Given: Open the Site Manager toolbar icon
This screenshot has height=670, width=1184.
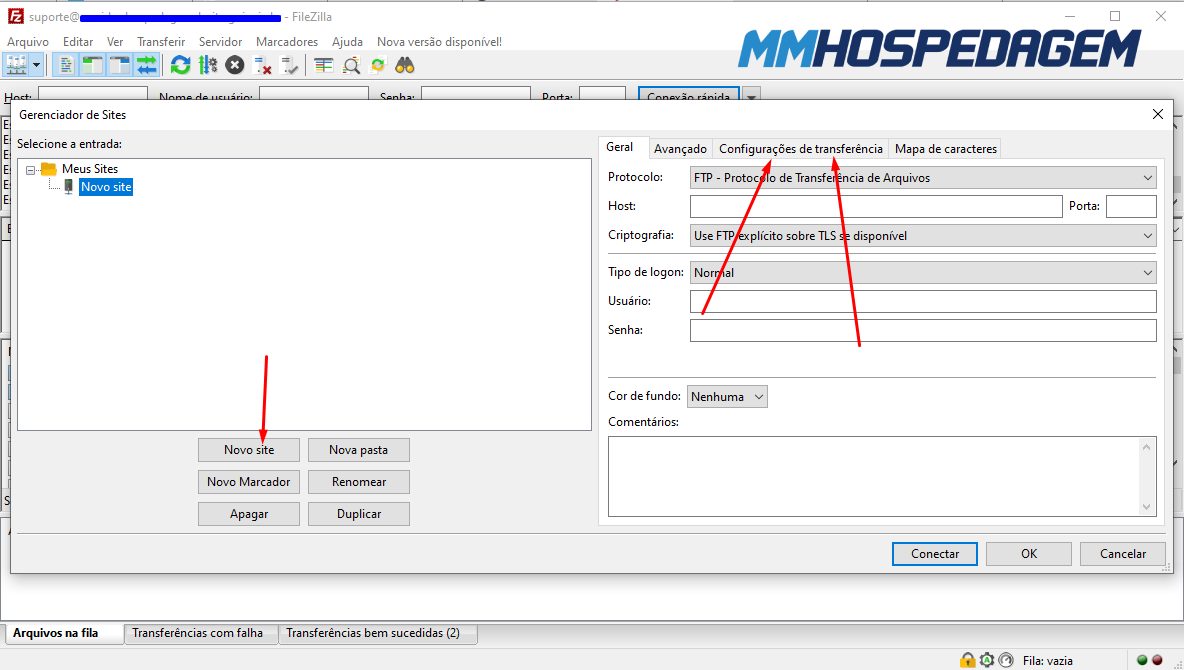Looking at the screenshot, I should (x=16, y=66).
